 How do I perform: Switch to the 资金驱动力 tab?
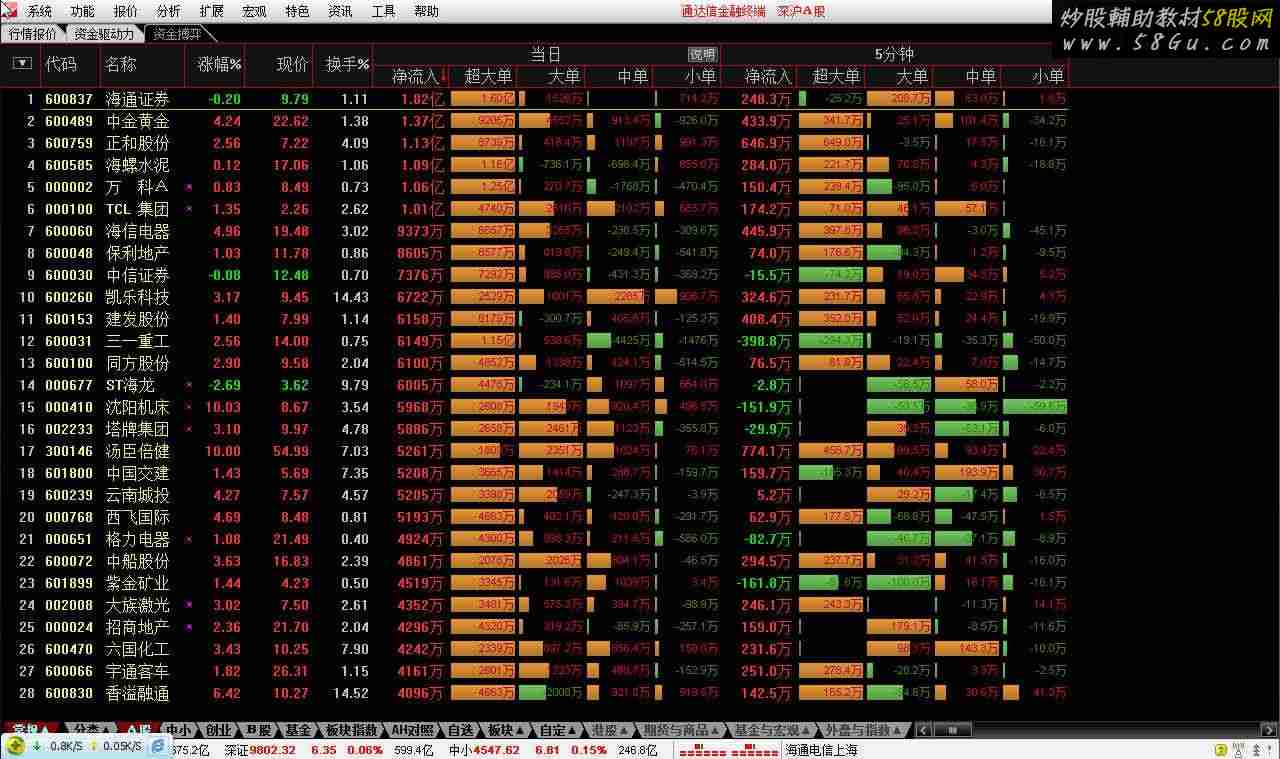point(104,33)
